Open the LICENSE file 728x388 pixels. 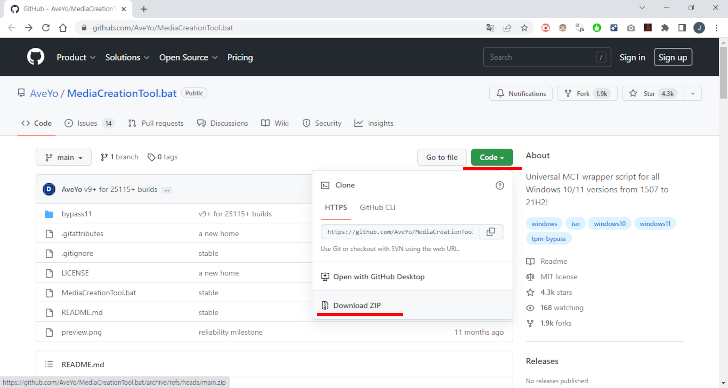(75, 273)
